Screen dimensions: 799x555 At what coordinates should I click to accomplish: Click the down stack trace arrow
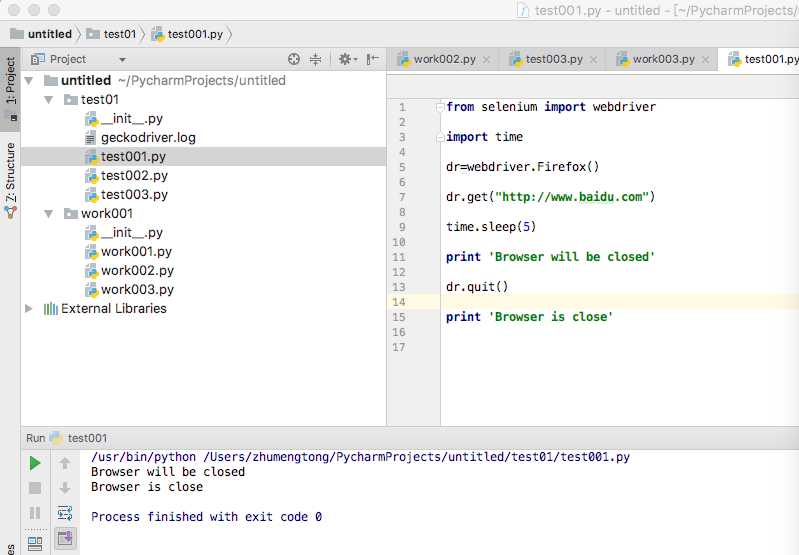click(x=65, y=488)
